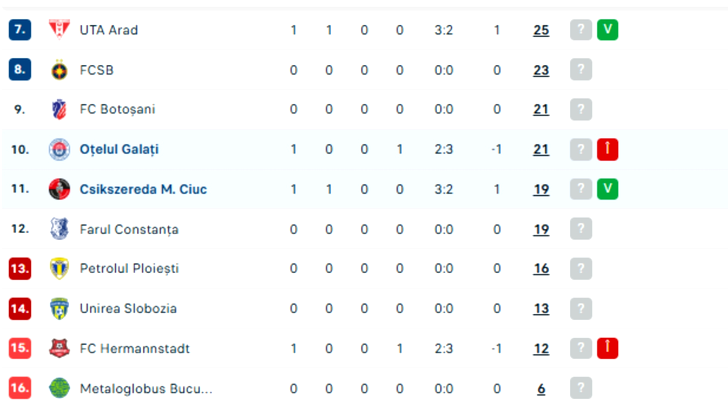Click the UTA Arad club crest
The width and height of the screenshot is (728, 409).
(x=60, y=30)
